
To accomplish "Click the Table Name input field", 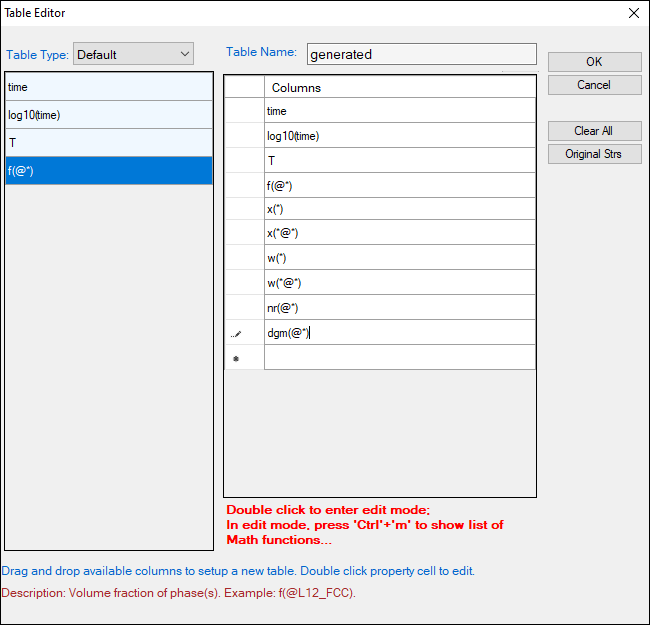I will tap(421, 54).
